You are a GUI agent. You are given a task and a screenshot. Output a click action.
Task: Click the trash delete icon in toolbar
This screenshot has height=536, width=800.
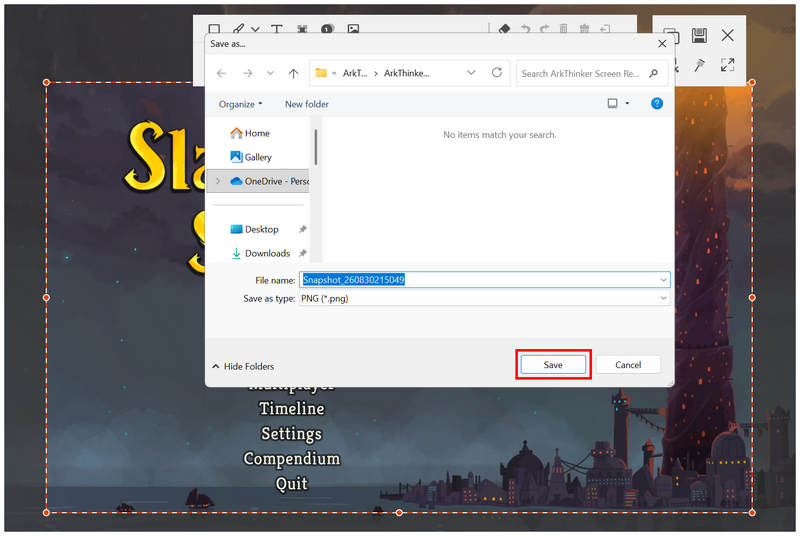563,29
